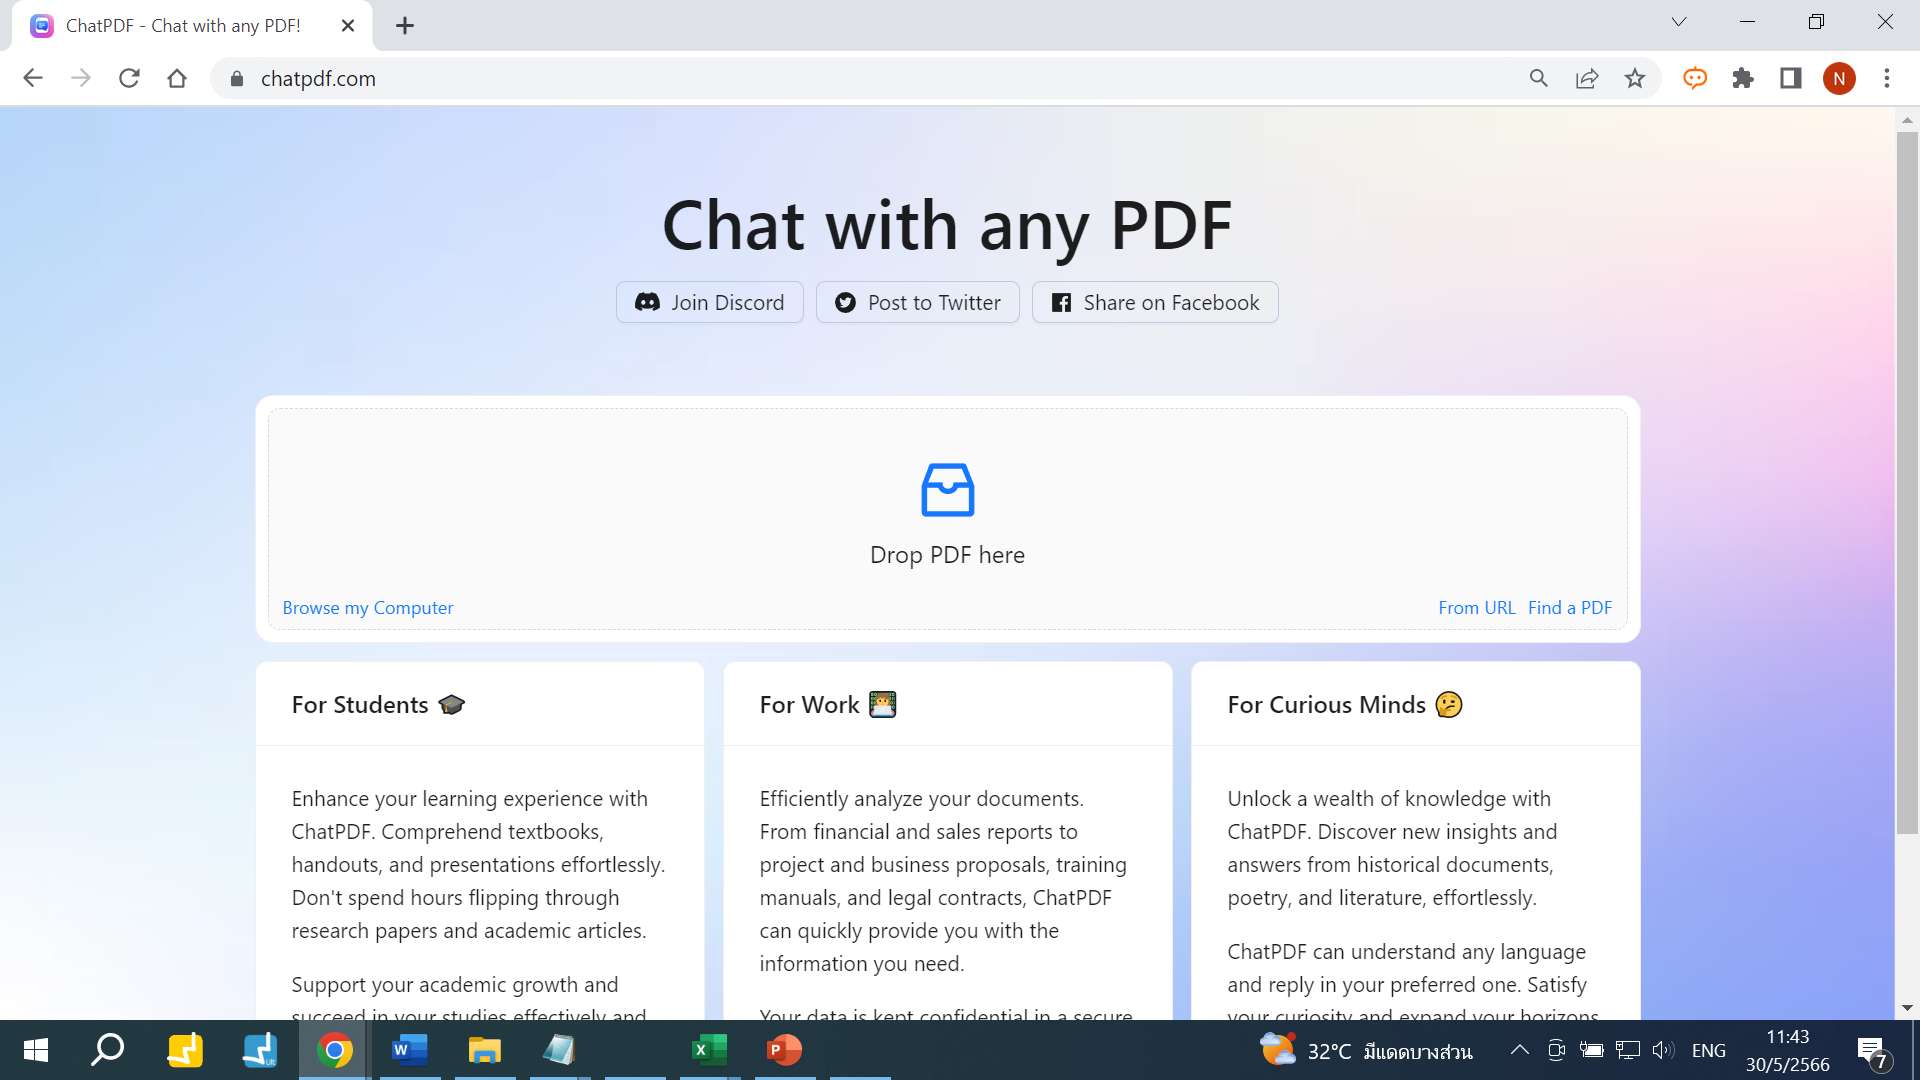Click the Share on Facebook button
The height and width of the screenshot is (1080, 1920).
coord(1155,303)
